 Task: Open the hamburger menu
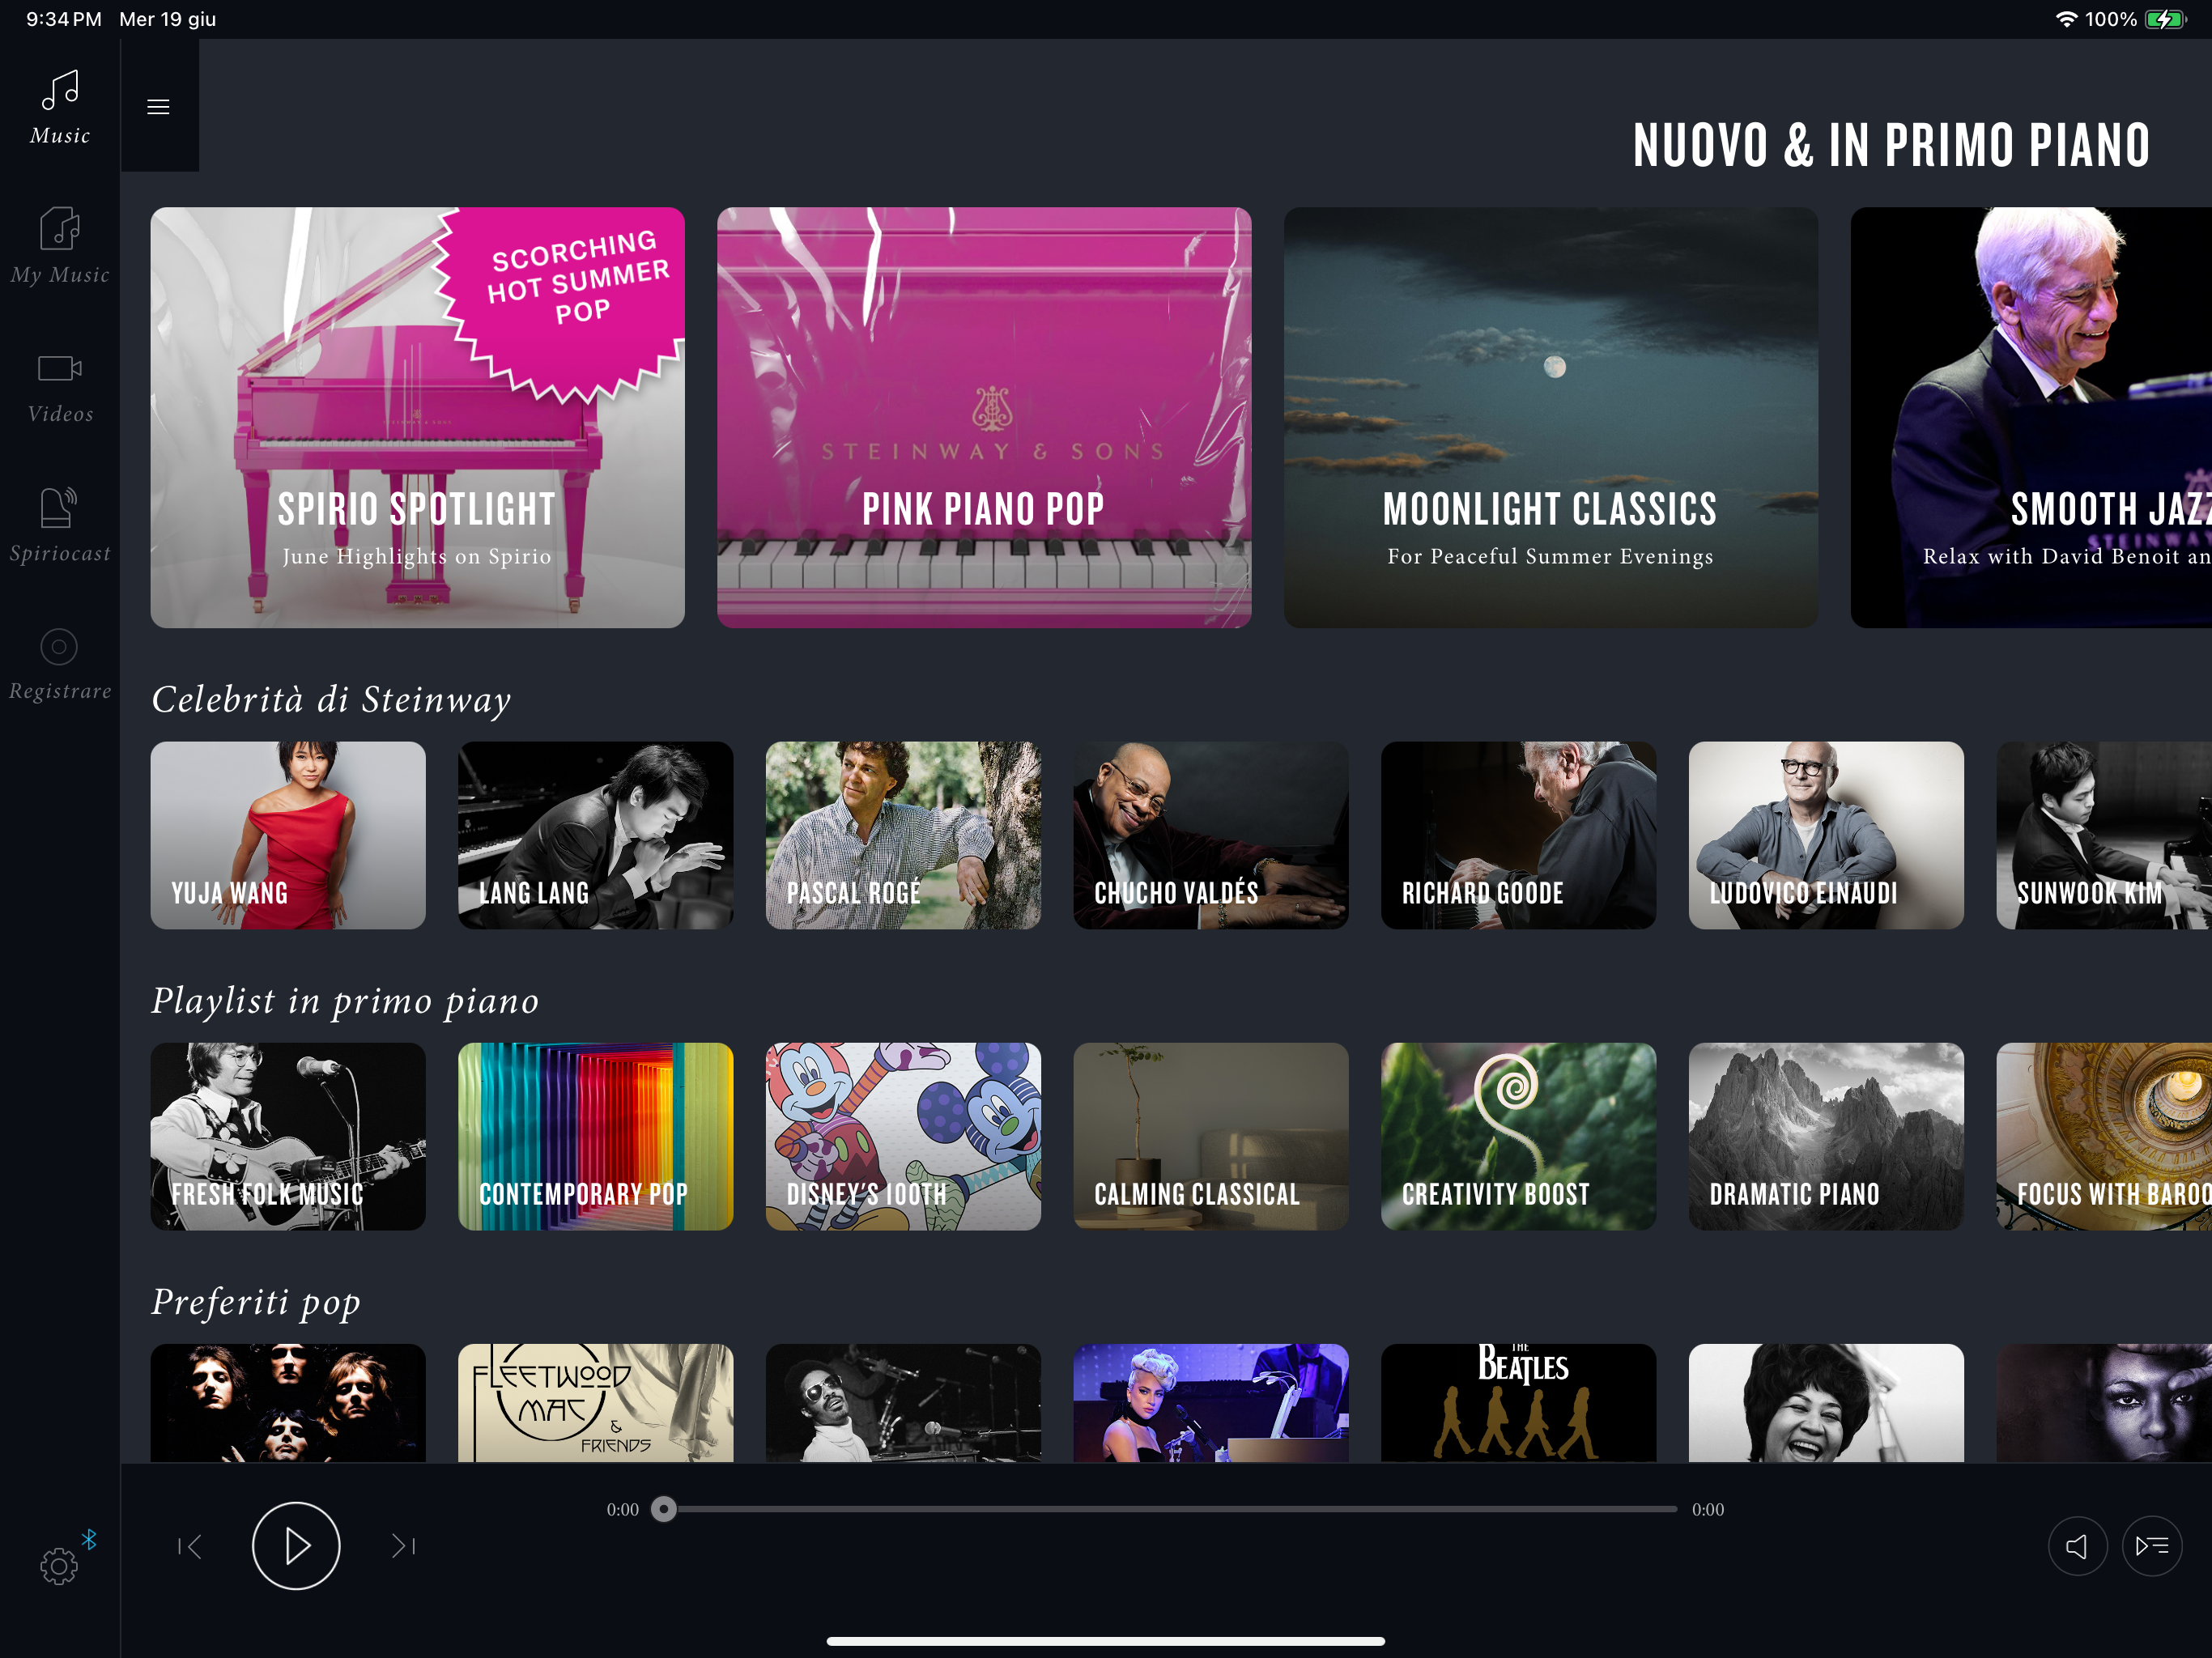coord(158,106)
